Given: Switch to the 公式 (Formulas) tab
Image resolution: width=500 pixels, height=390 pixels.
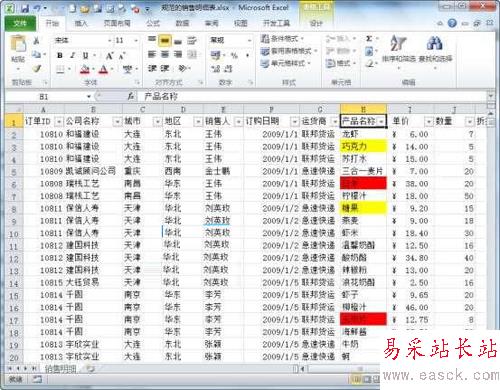Looking at the screenshot, I should (153, 23).
